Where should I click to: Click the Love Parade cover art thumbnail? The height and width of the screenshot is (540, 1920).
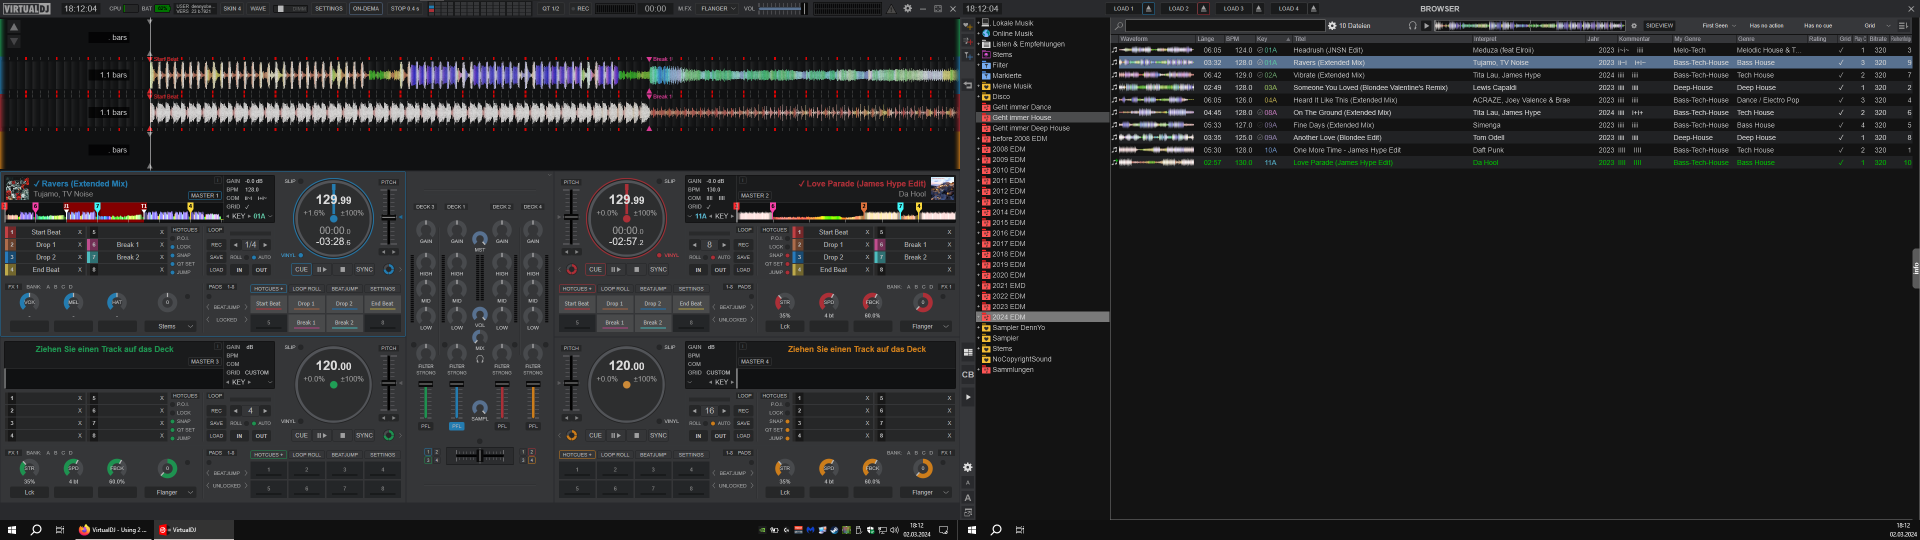coord(942,188)
